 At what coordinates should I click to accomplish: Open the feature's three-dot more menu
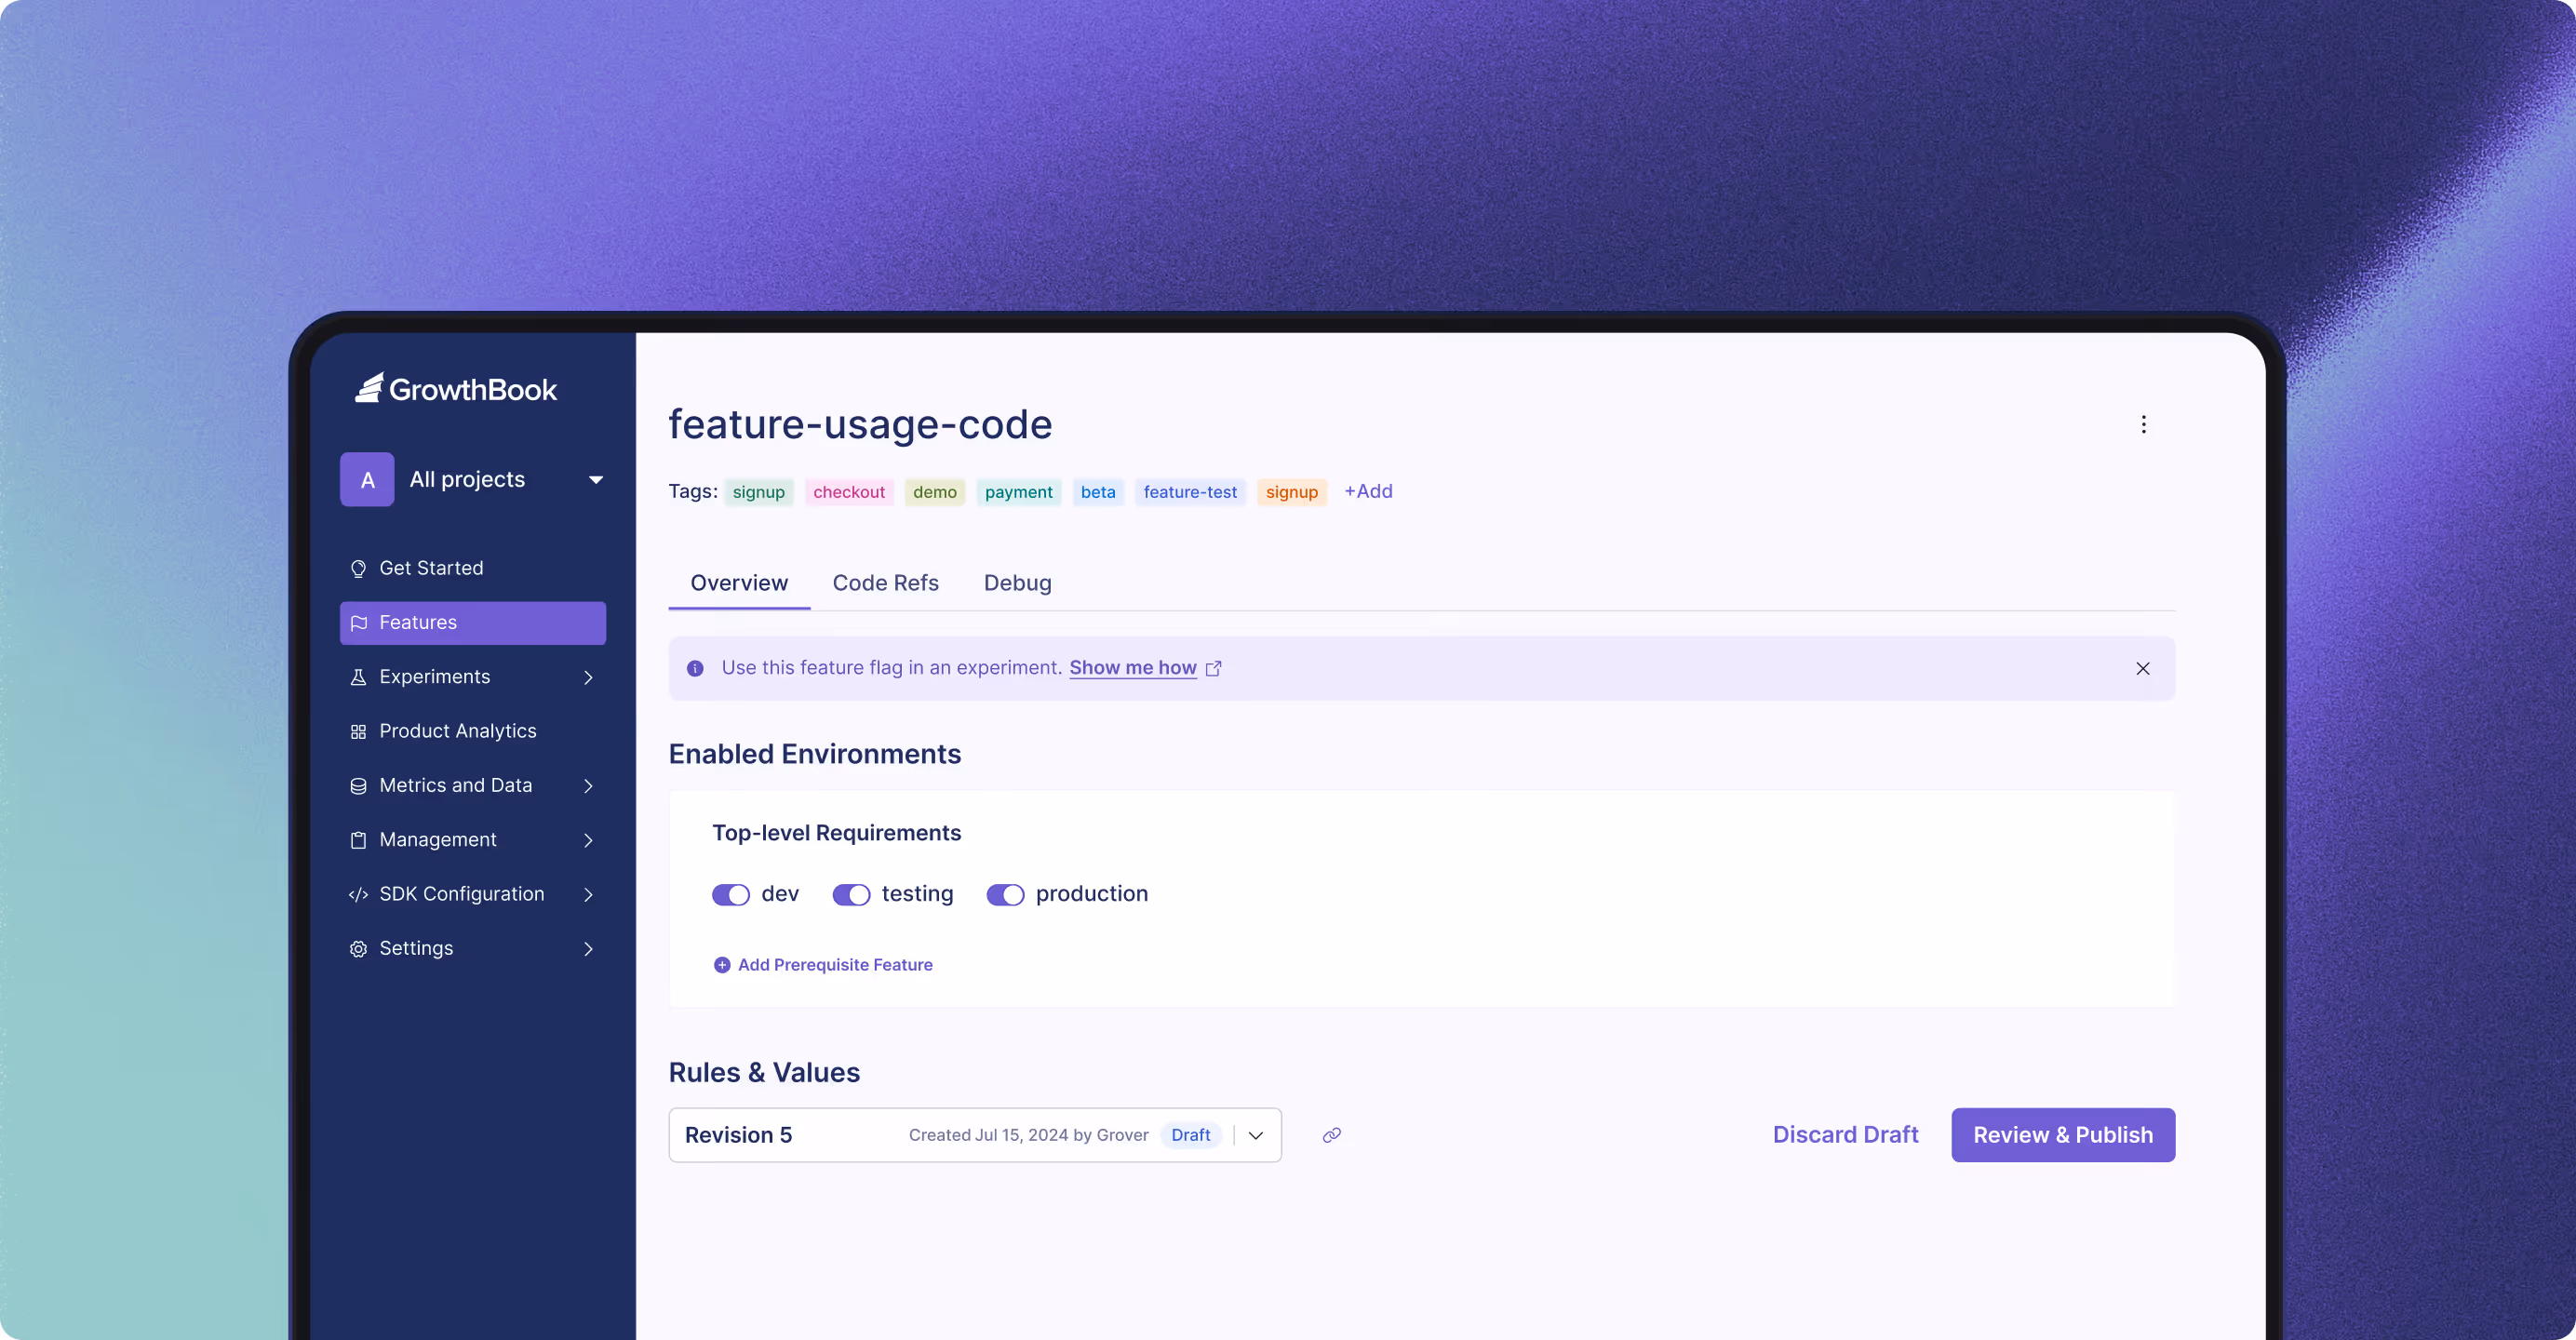point(2143,425)
